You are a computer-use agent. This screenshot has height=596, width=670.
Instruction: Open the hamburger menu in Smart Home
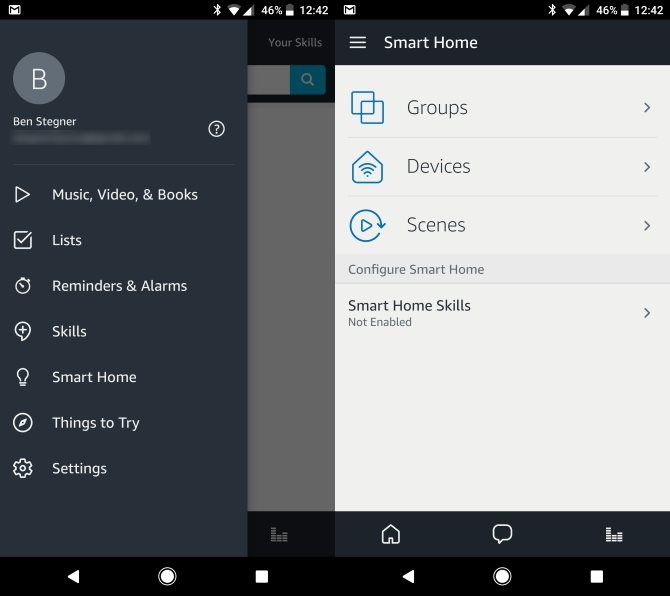358,42
